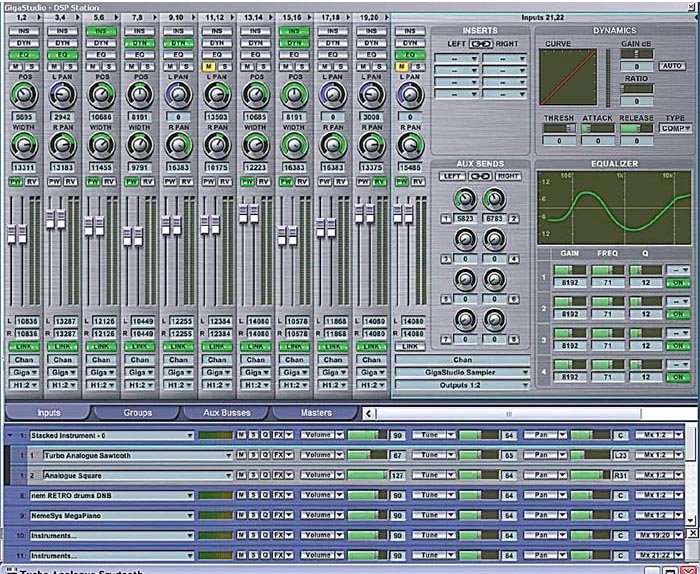
Task: Click M on NemeSys MegaPiano row
Action: click(x=241, y=515)
